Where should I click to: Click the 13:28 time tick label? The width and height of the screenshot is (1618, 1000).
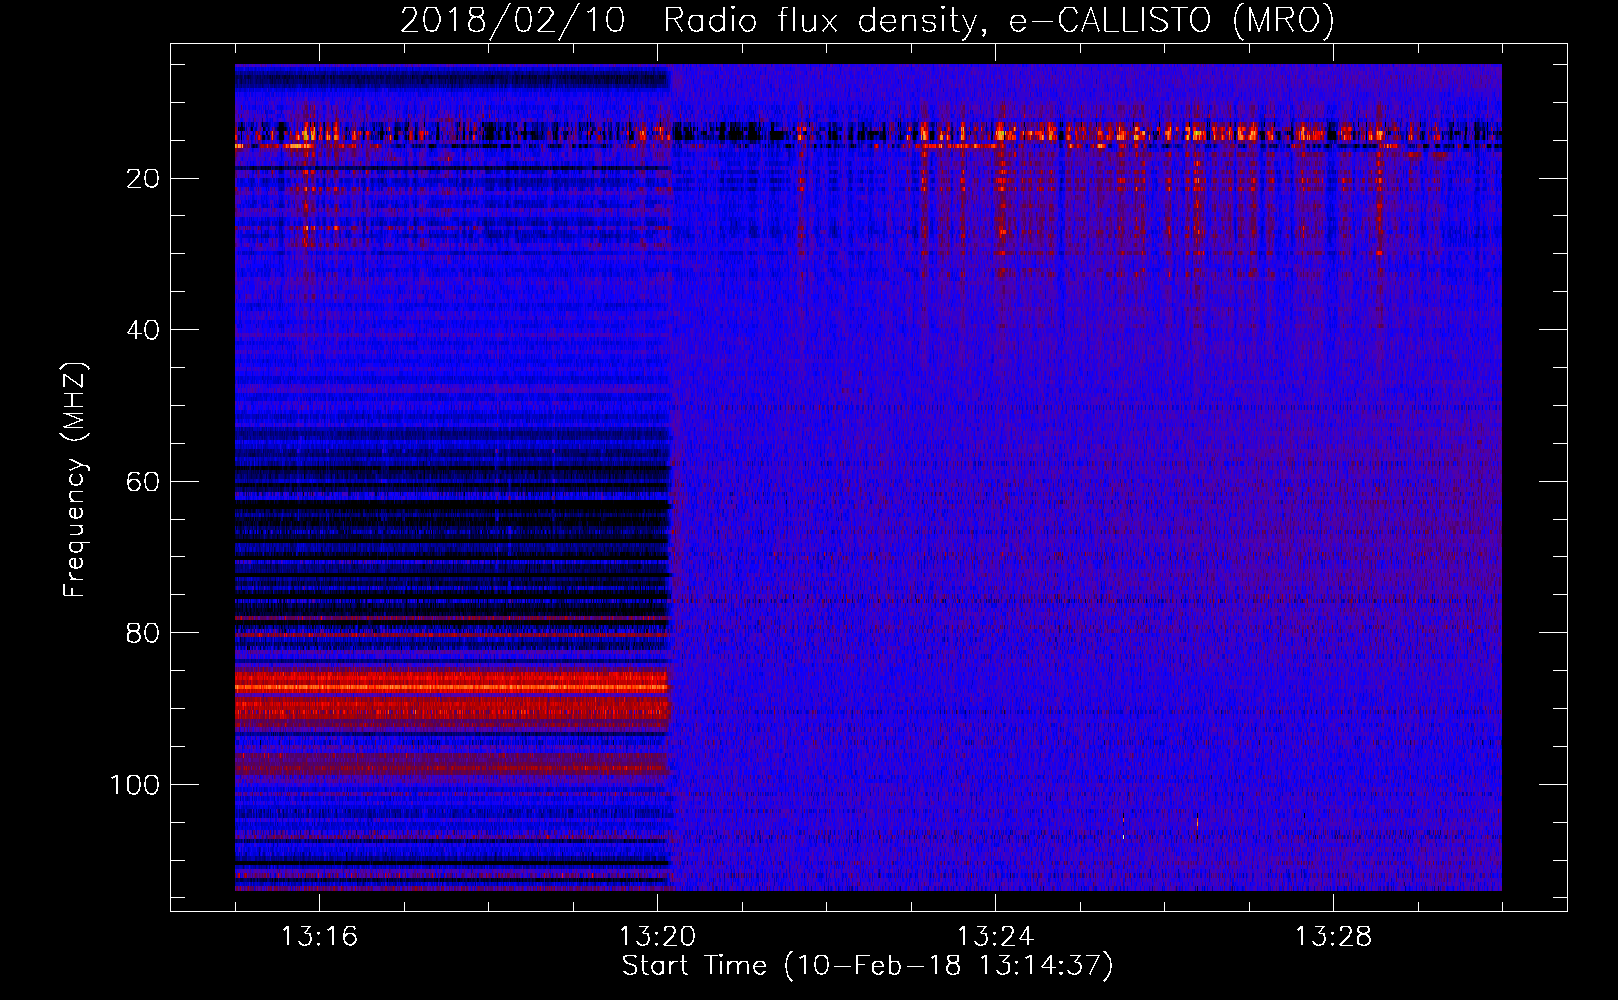[x=1333, y=937]
